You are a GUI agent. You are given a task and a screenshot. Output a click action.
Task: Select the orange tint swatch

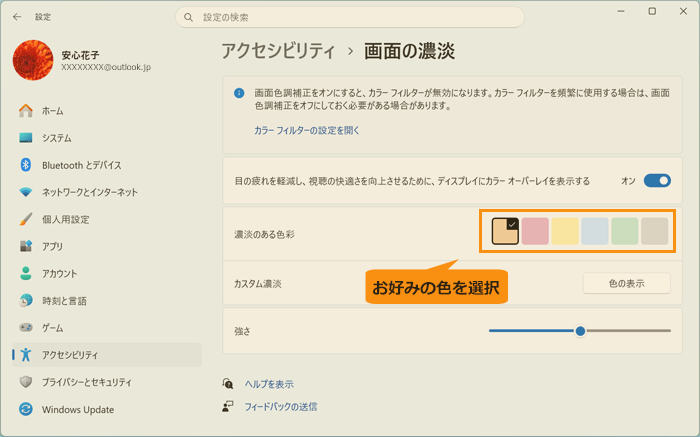505,231
